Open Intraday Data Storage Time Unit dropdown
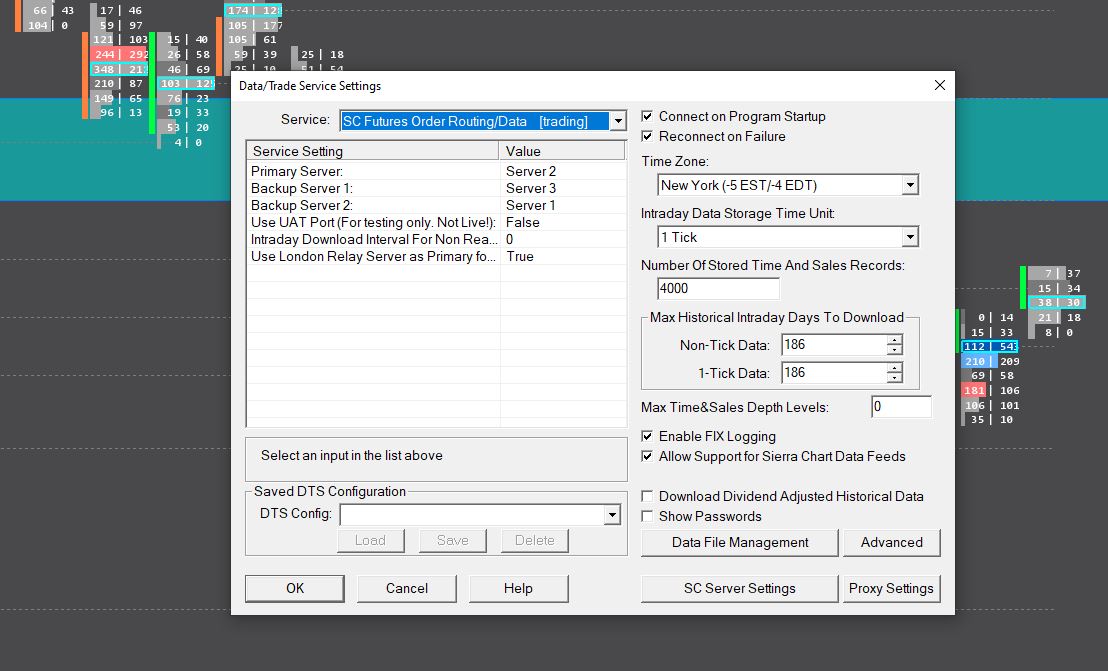The image size is (1108, 671). click(909, 237)
